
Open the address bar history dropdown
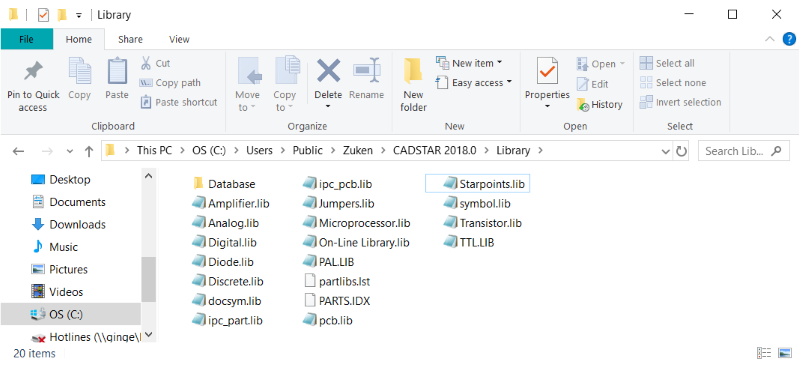pyautogui.click(x=665, y=151)
